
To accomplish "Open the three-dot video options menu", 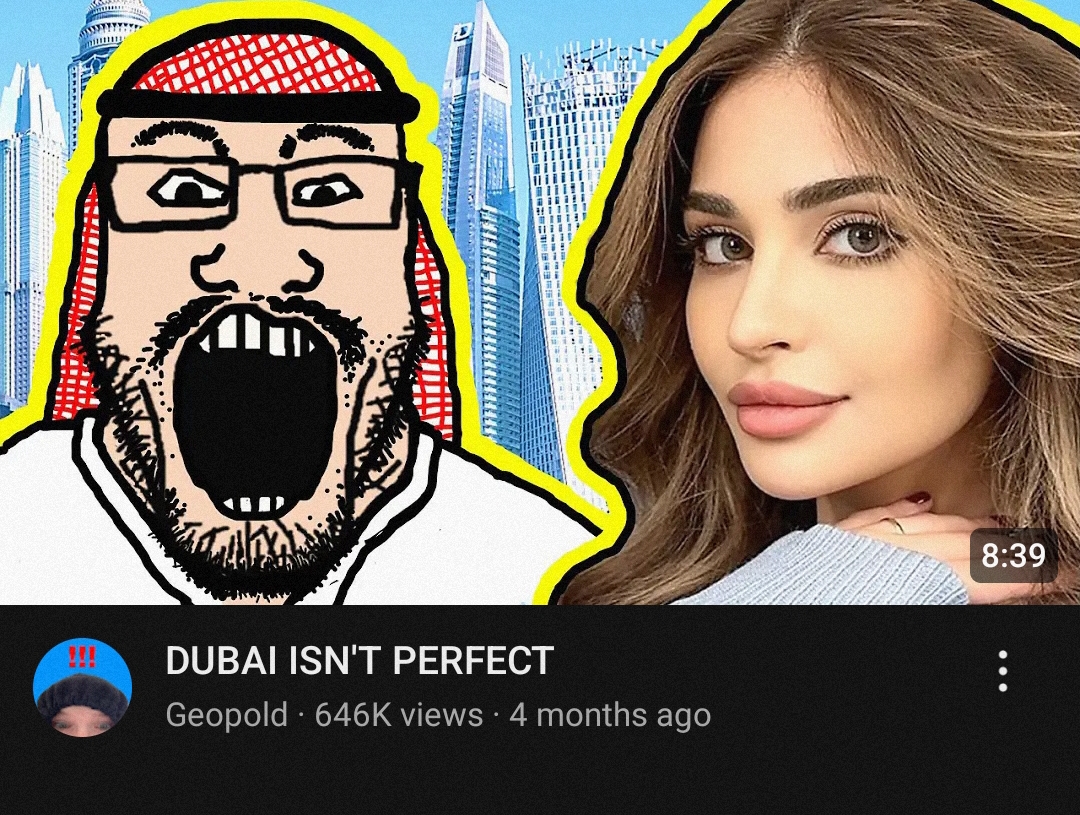I will click(1003, 670).
